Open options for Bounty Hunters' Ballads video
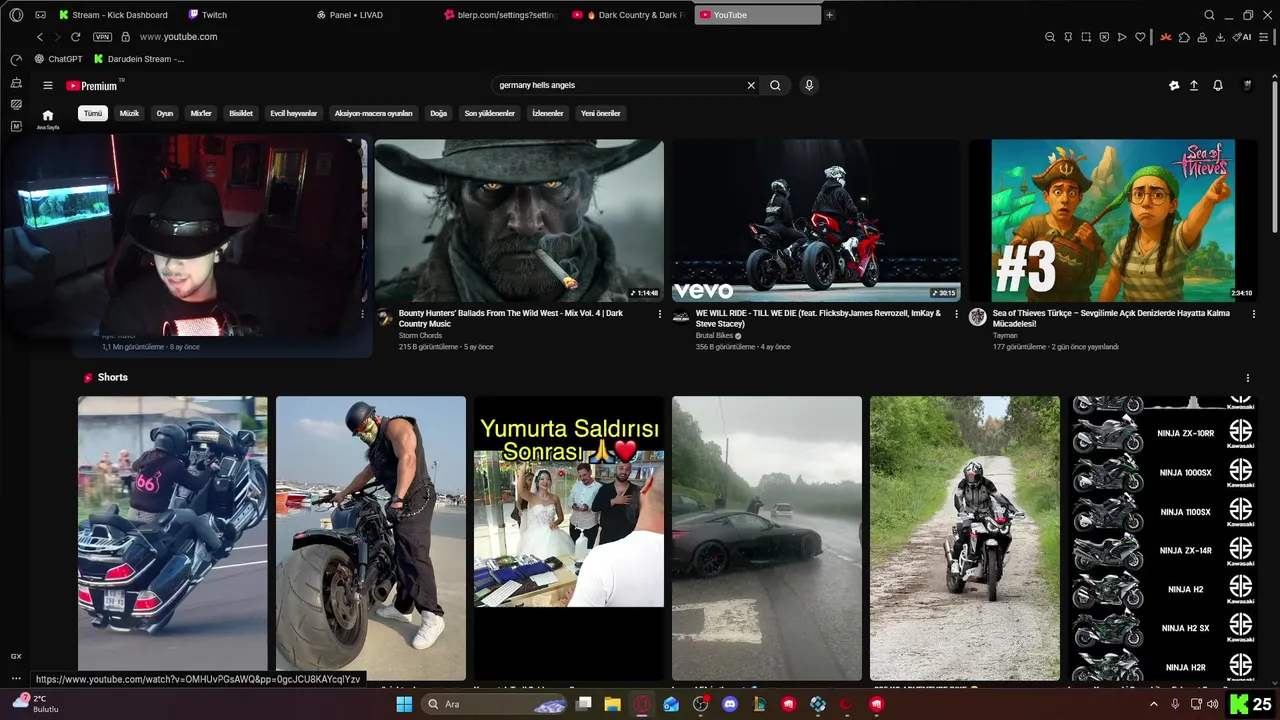 [x=660, y=314]
